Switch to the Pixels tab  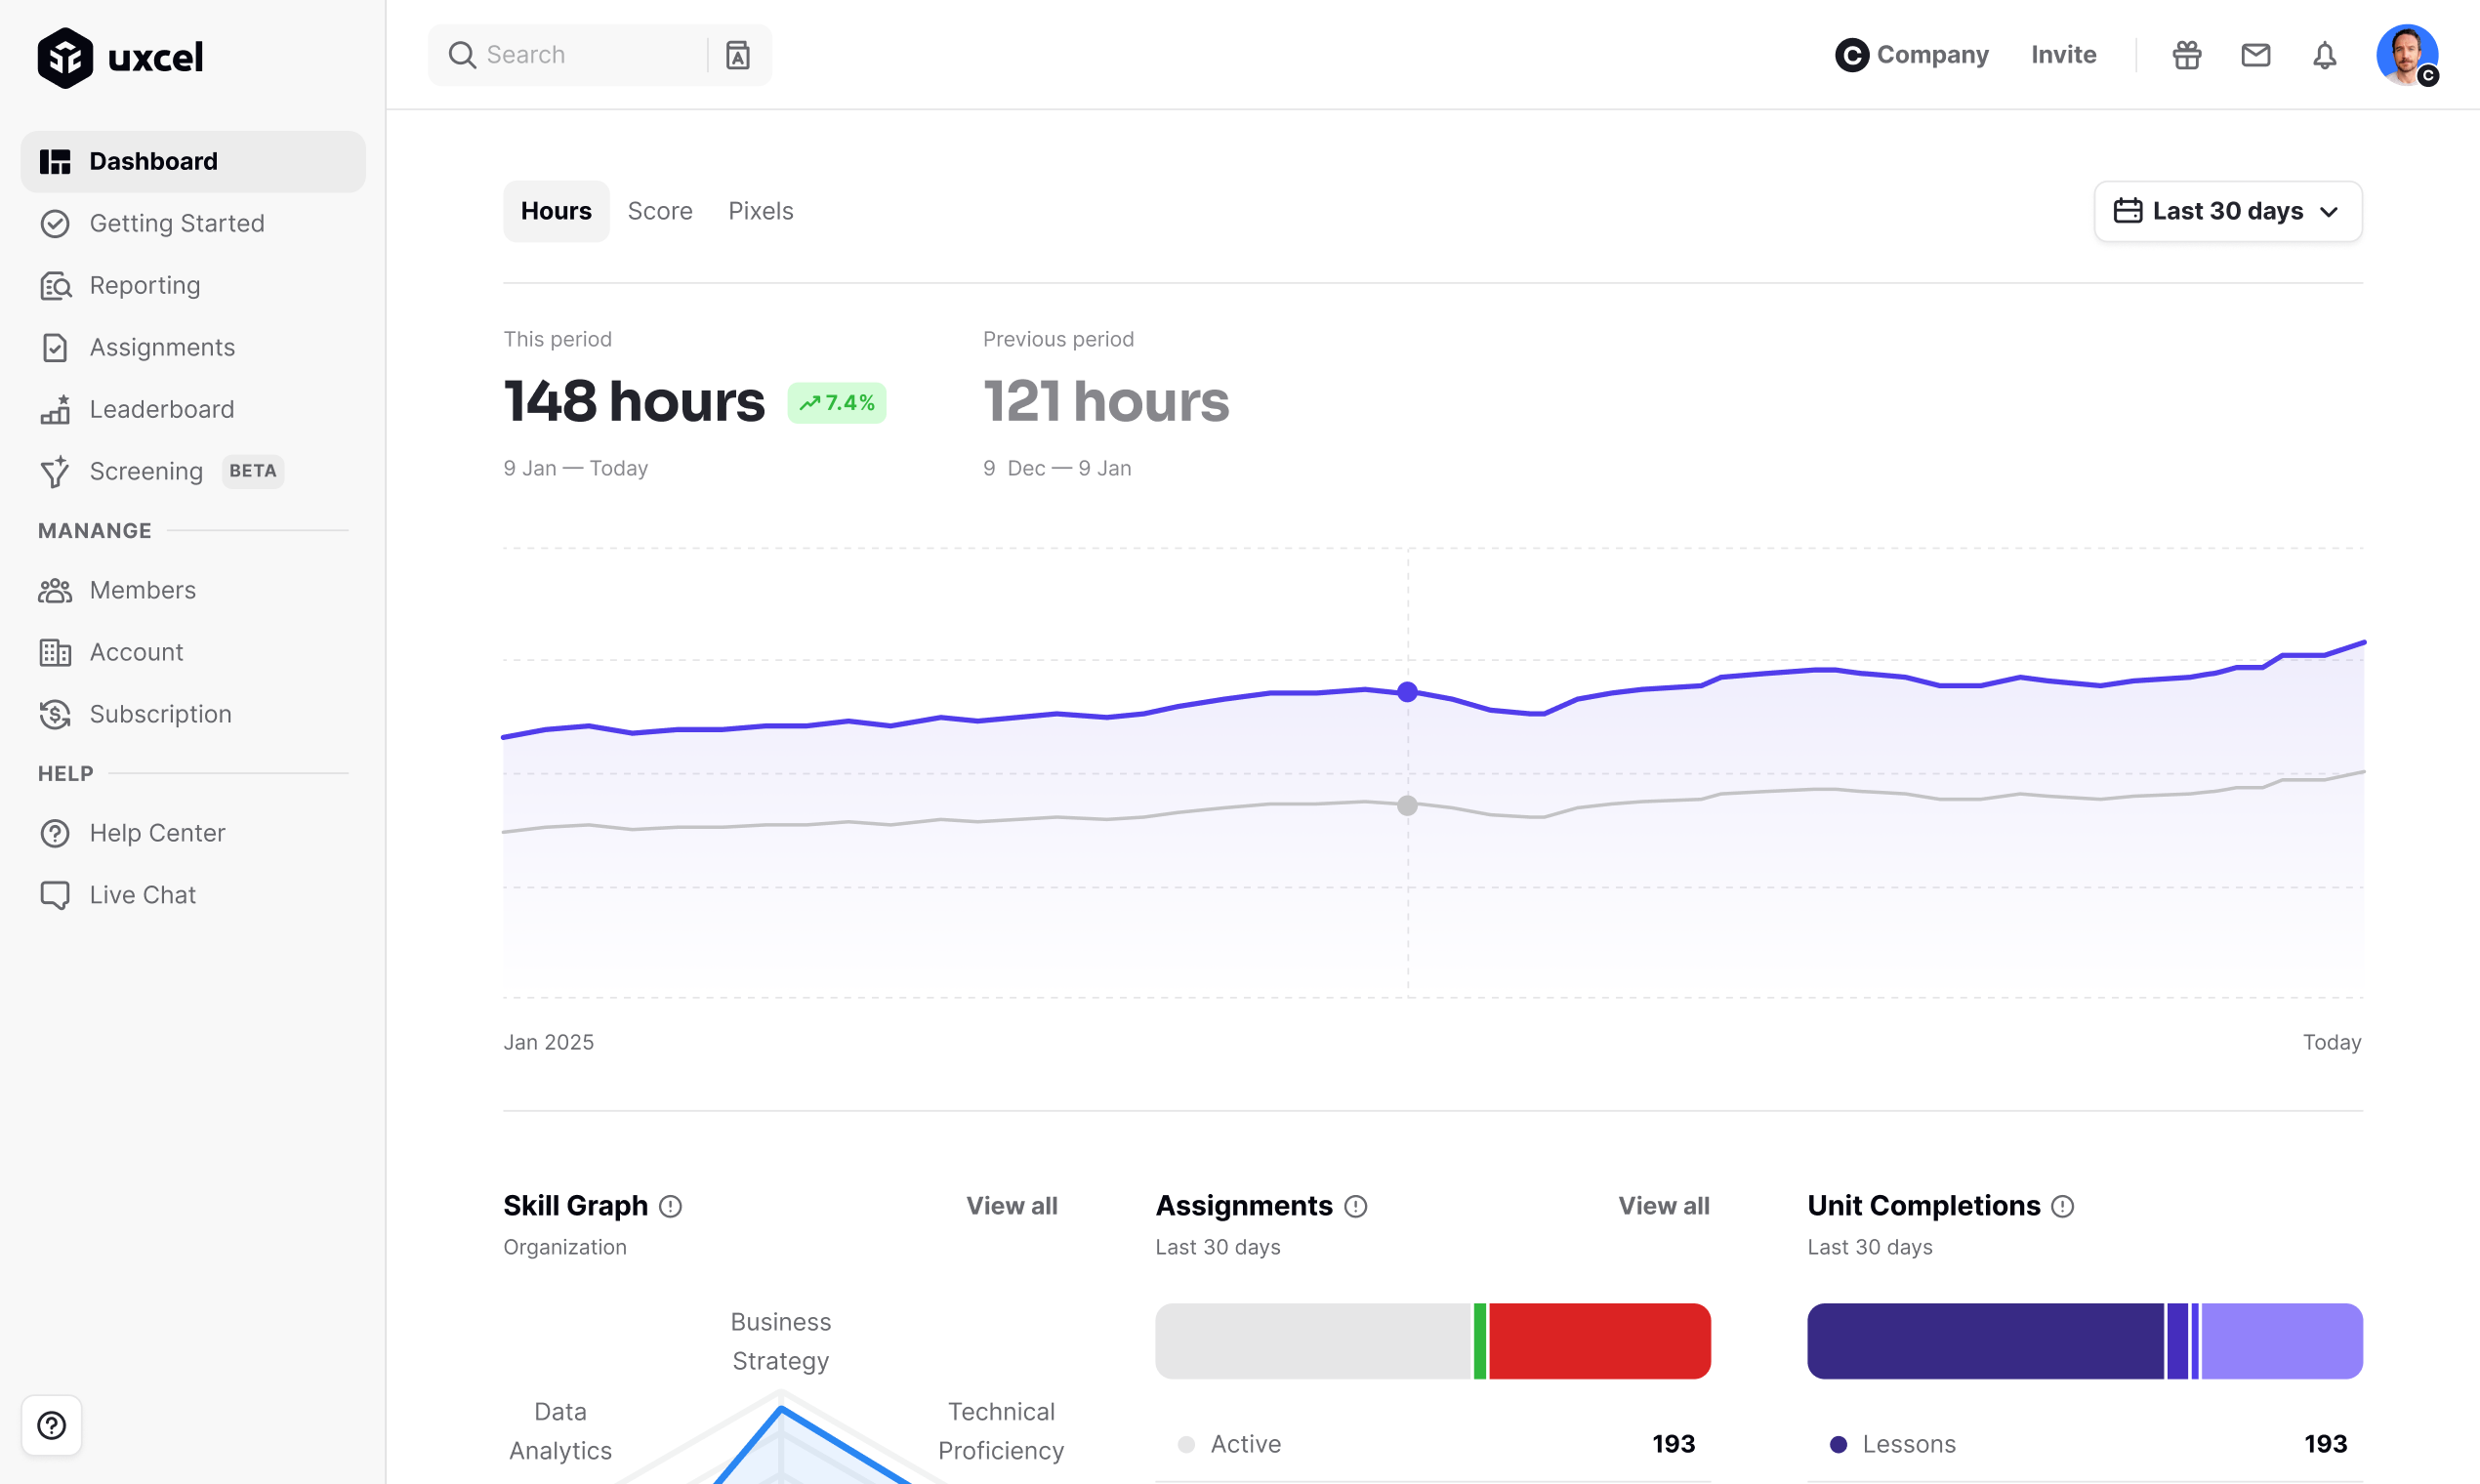[x=760, y=211]
